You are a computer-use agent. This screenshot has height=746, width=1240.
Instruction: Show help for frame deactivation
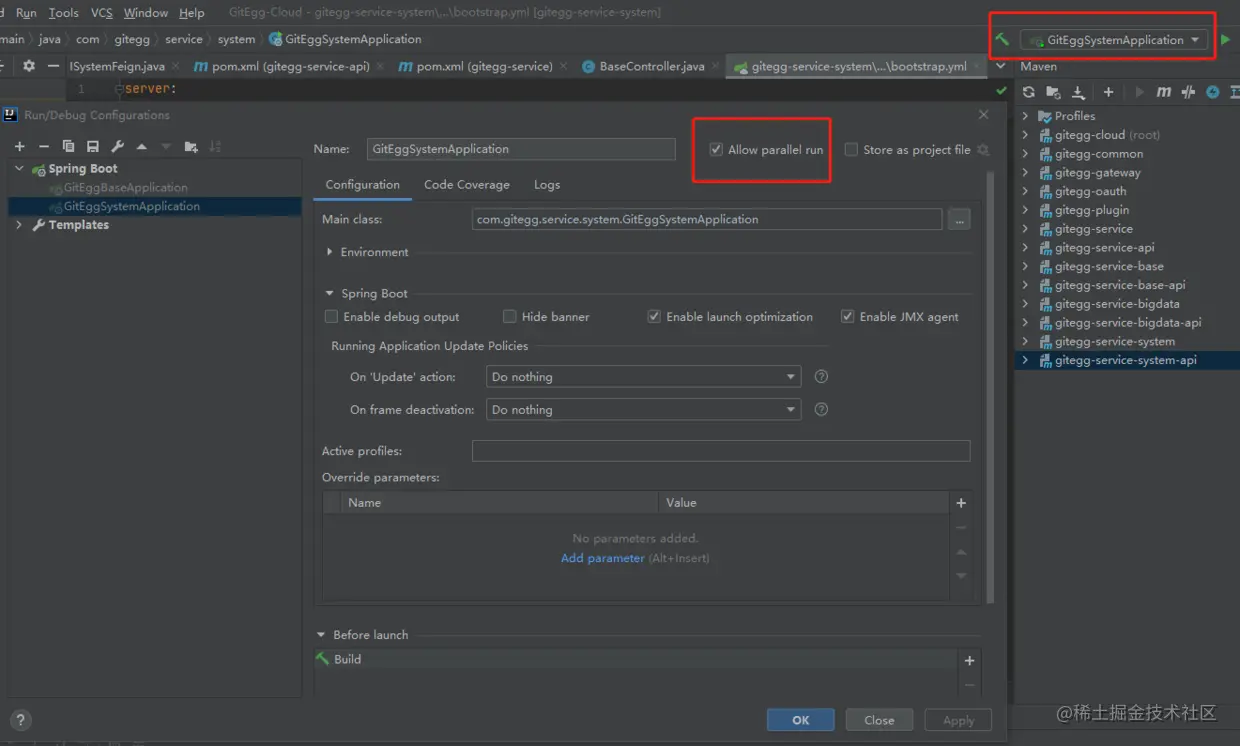click(x=821, y=409)
